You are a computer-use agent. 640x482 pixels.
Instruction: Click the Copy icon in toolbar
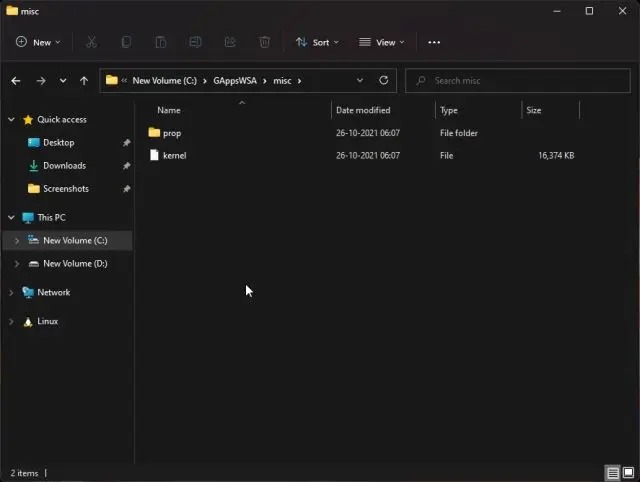[126, 42]
